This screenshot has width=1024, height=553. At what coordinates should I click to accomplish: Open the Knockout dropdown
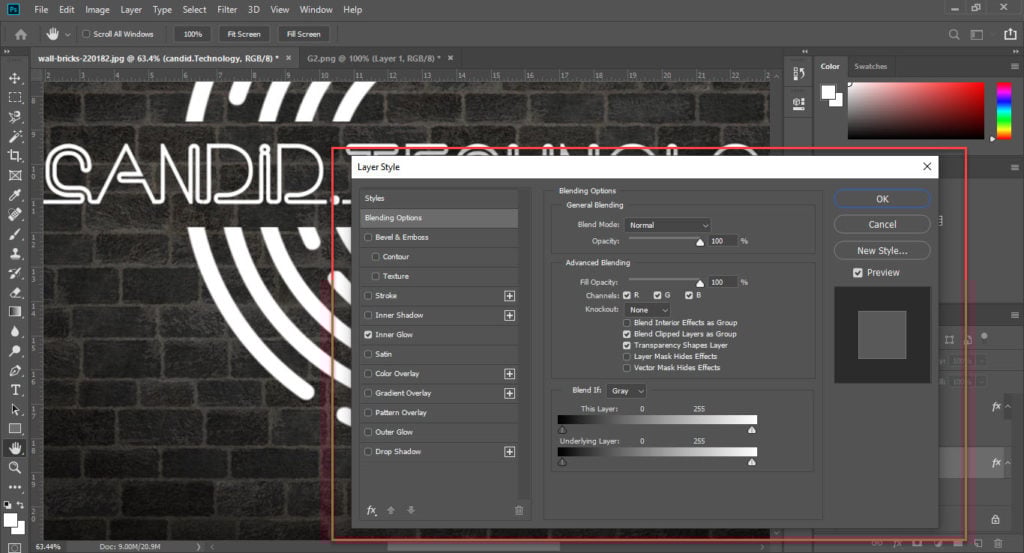[647, 309]
